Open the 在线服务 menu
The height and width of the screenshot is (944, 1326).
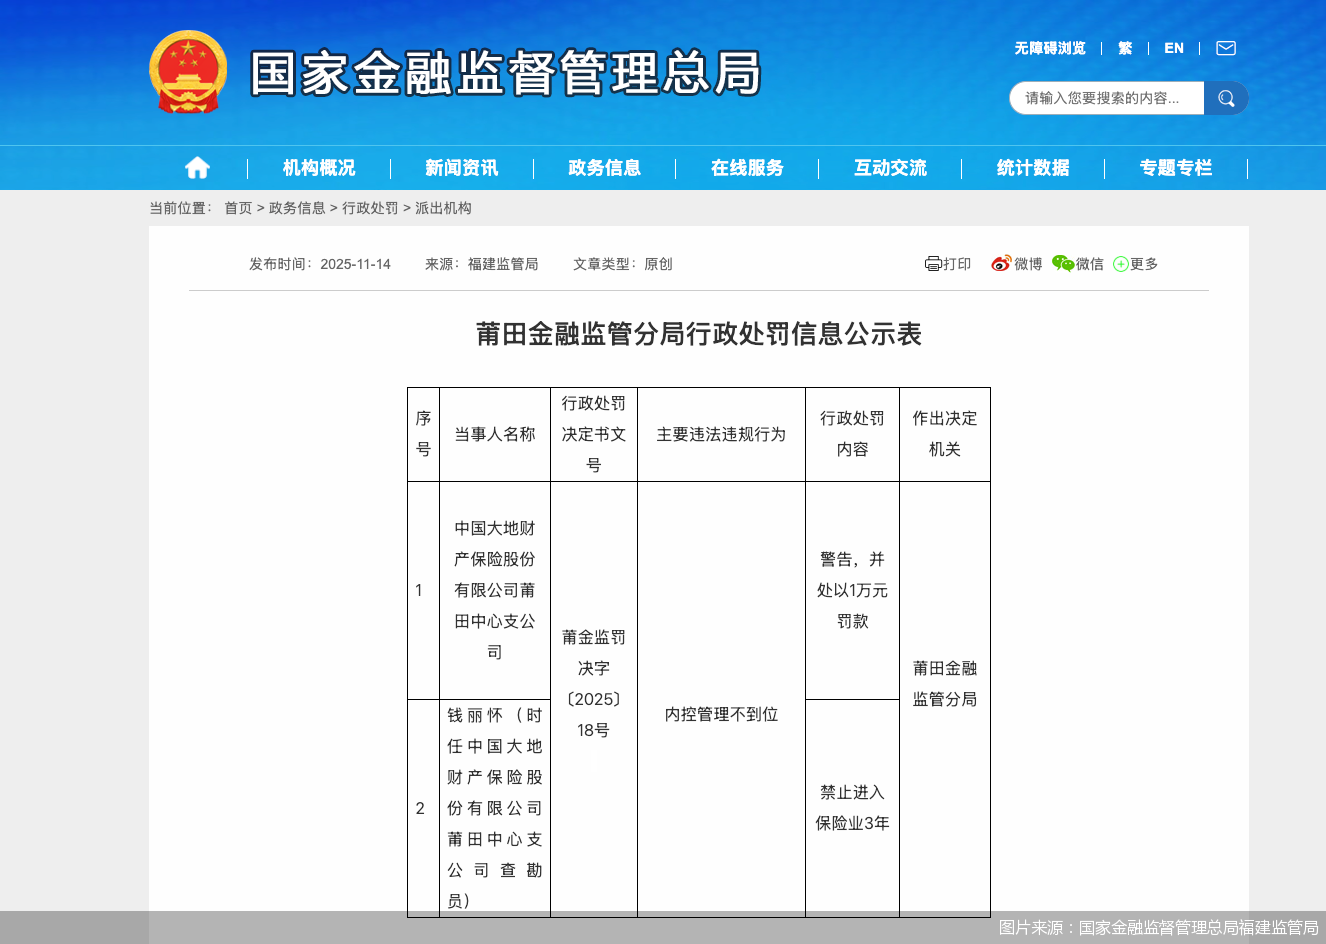747,167
